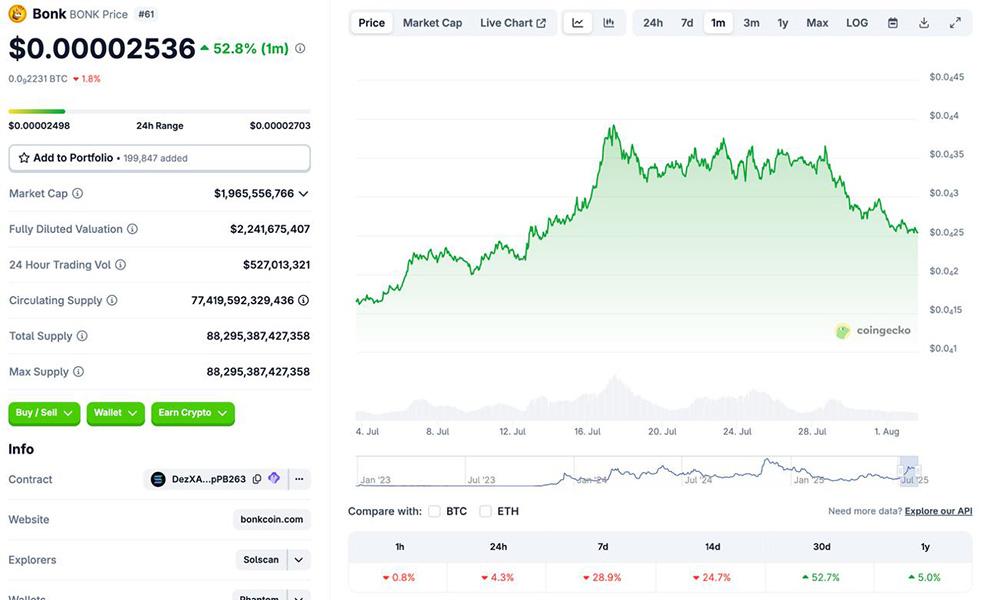Click Add to Portfolio button
Screen dimensions: 984x600
159,158
